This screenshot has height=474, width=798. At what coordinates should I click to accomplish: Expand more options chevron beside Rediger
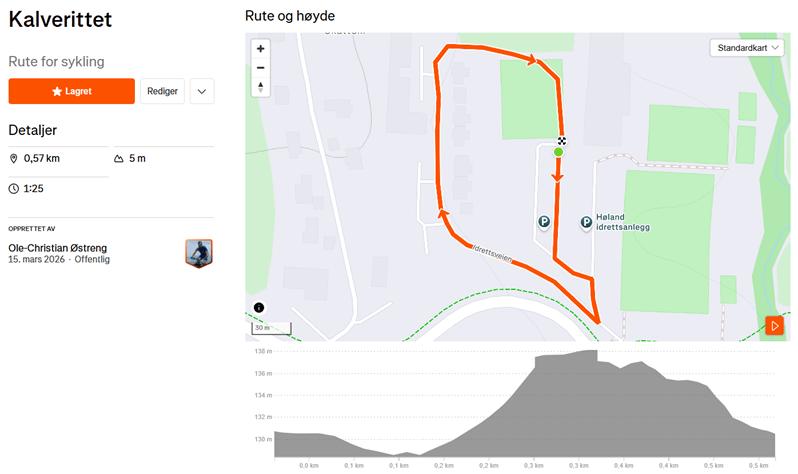pos(202,91)
